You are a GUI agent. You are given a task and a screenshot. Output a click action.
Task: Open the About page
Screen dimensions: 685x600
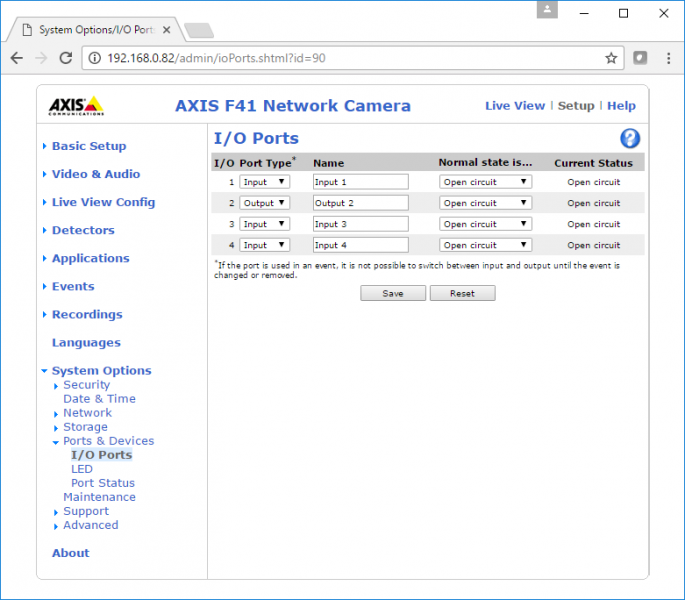coord(70,553)
